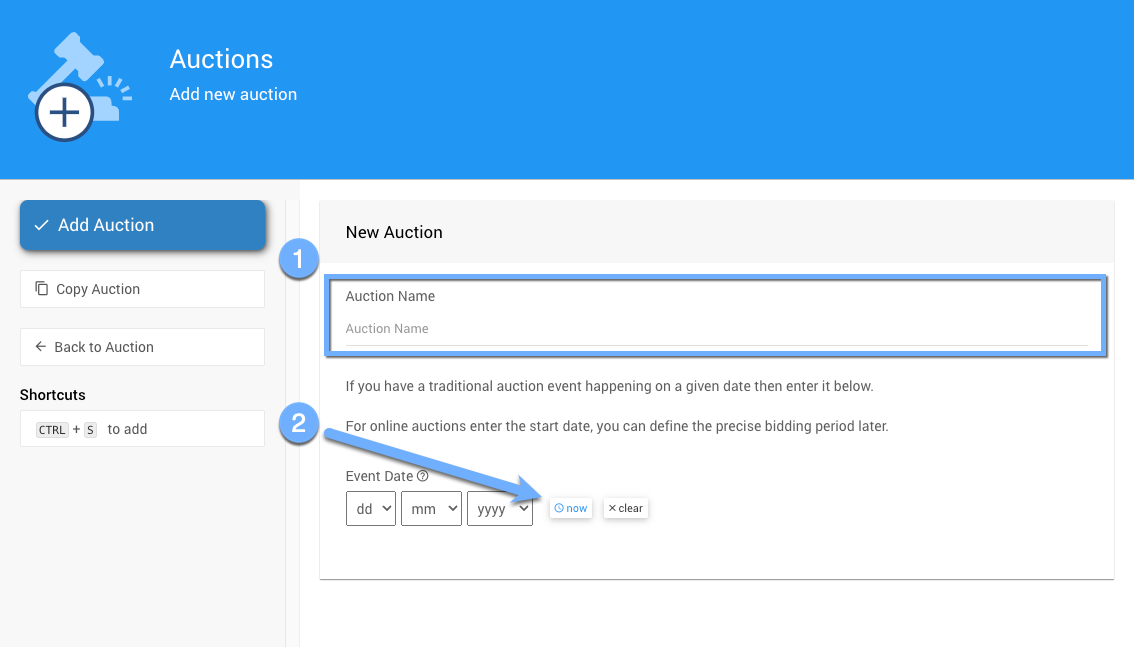Click the numbered badge 1 marker
Screen dimensions: 1134x647
point(298,259)
